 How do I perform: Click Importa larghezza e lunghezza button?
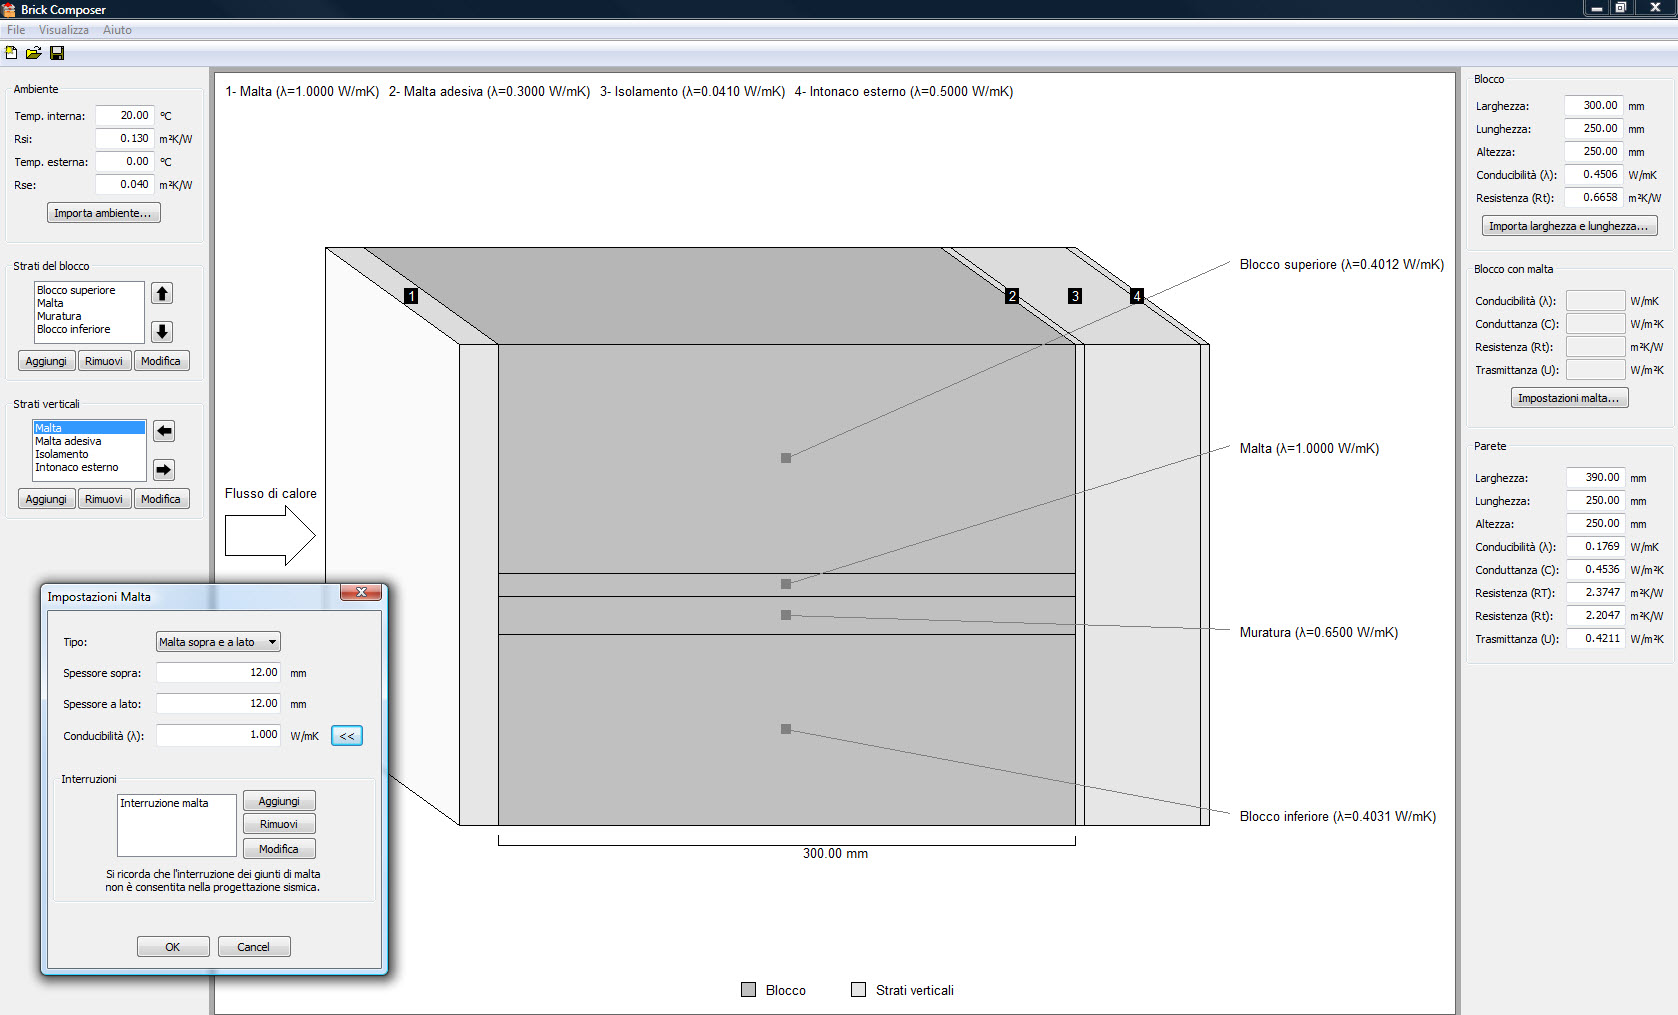[1569, 226]
